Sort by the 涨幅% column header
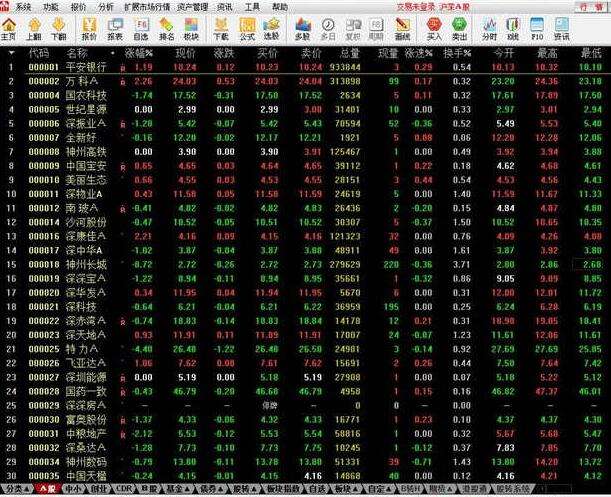The width and height of the screenshot is (611, 497). pos(139,53)
